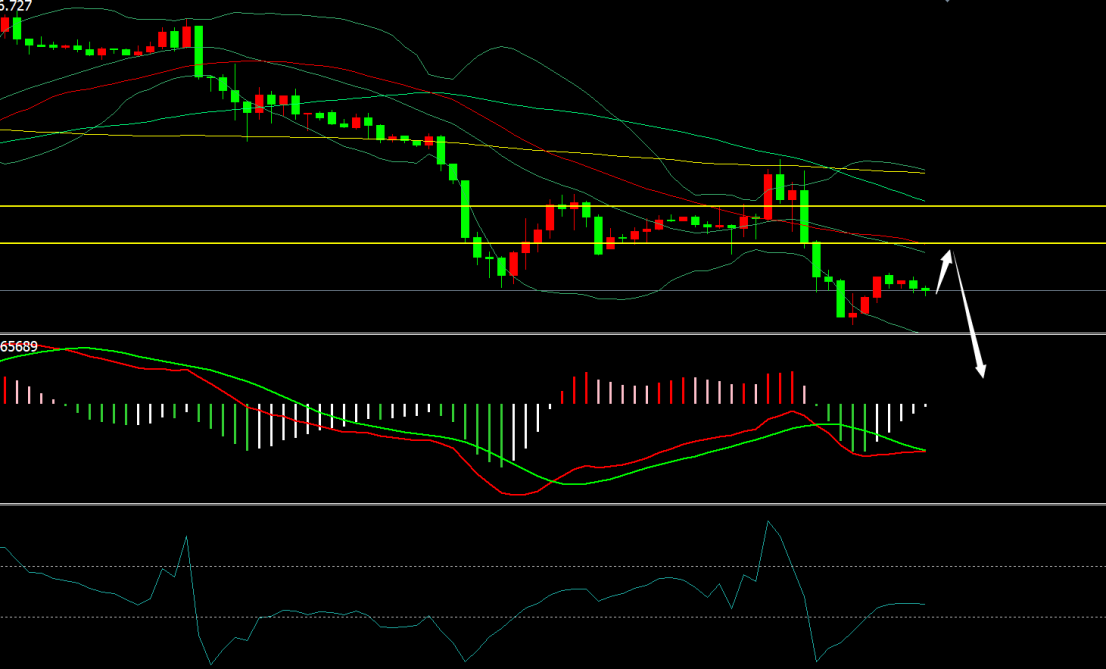Click the last candlestick on the price chart
1106x669 pixels.
pyautogui.click(x=925, y=289)
